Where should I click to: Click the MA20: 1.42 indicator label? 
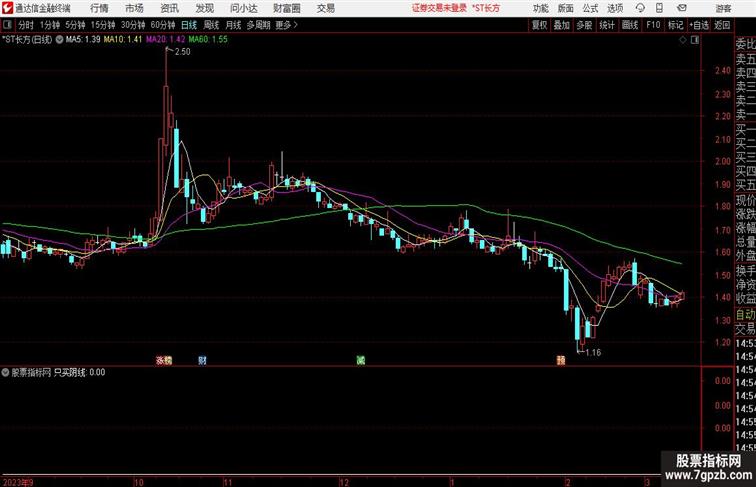pyautogui.click(x=165, y=40)
